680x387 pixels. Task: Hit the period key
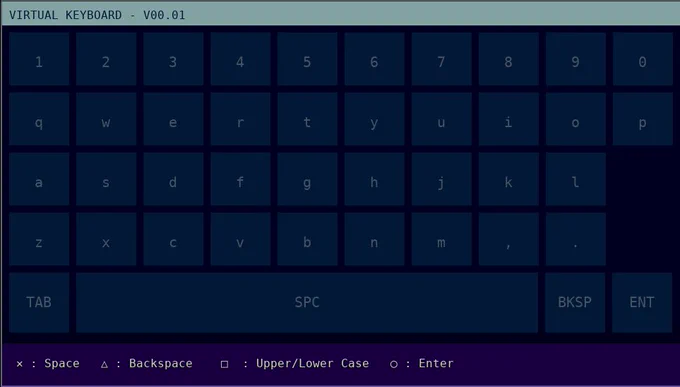[x=576, y=239]
